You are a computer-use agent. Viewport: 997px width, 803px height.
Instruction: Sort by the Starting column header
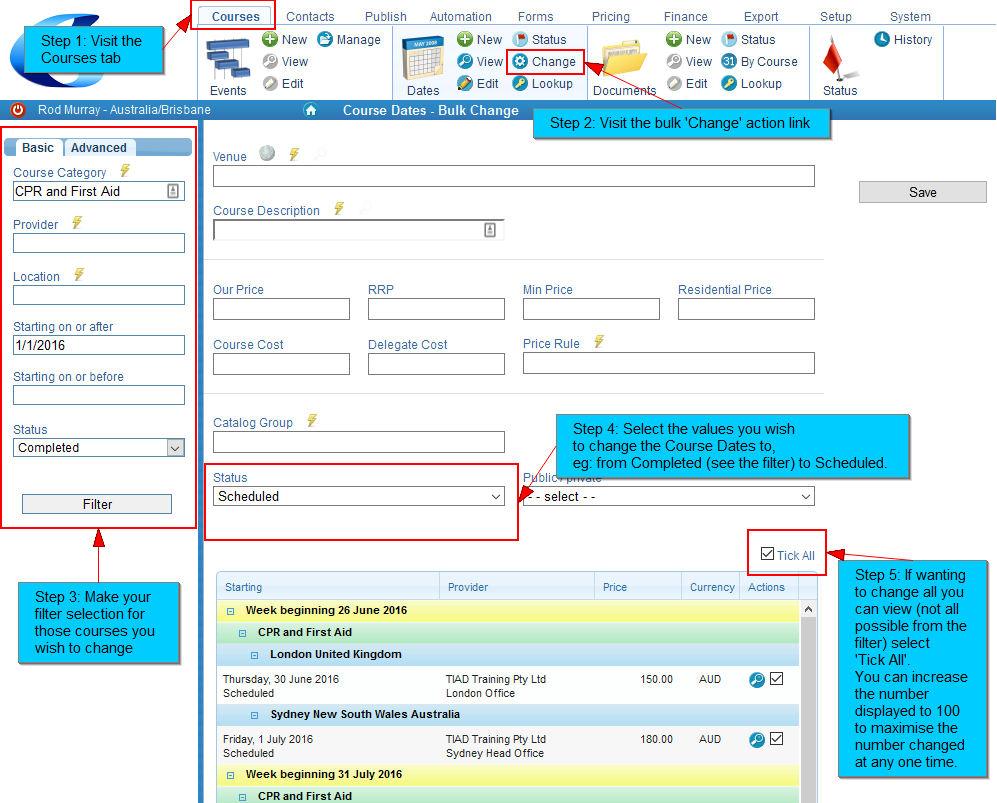coord(328,587)
